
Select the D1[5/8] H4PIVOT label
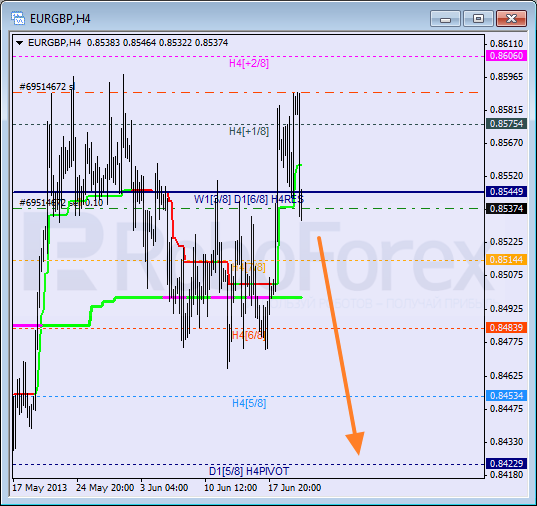249,471
